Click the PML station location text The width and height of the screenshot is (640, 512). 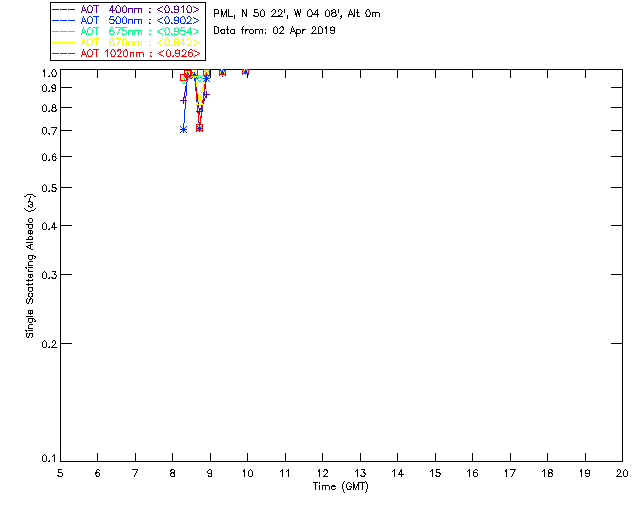pos(297,13)
